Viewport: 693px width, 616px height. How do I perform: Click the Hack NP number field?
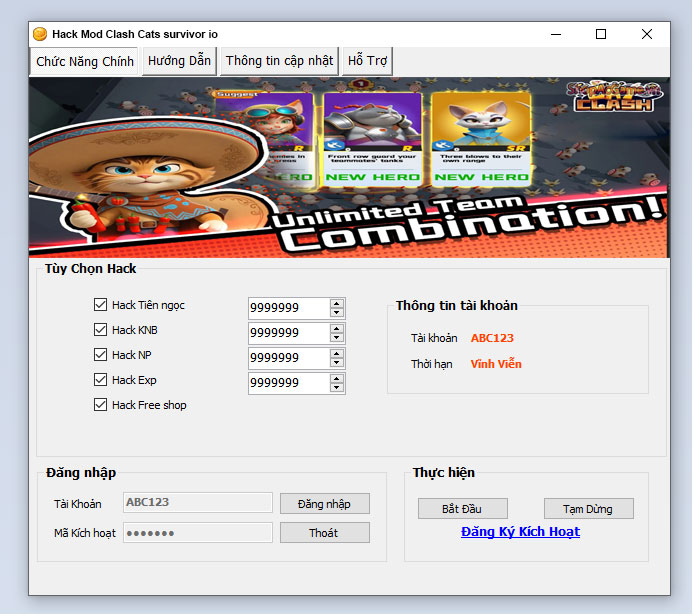289,358
